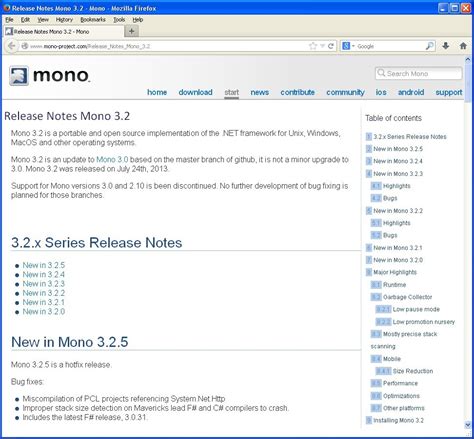The width and height of the screenshot is (474, 439).
Task: Open the android navigation link
Action: pyautogui.click(x=411, y=92)
